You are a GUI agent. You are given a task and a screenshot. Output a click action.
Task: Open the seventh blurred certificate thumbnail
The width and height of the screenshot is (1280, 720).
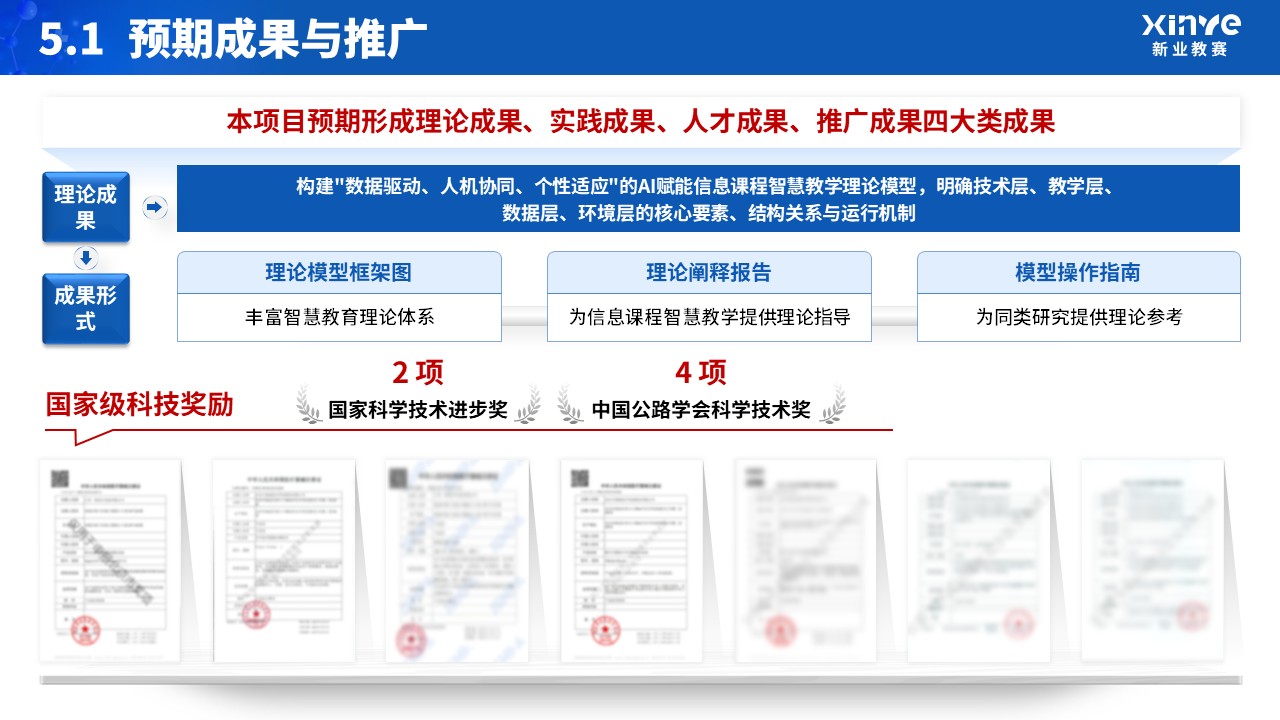pyautogui.click(x=1152, y=560)
